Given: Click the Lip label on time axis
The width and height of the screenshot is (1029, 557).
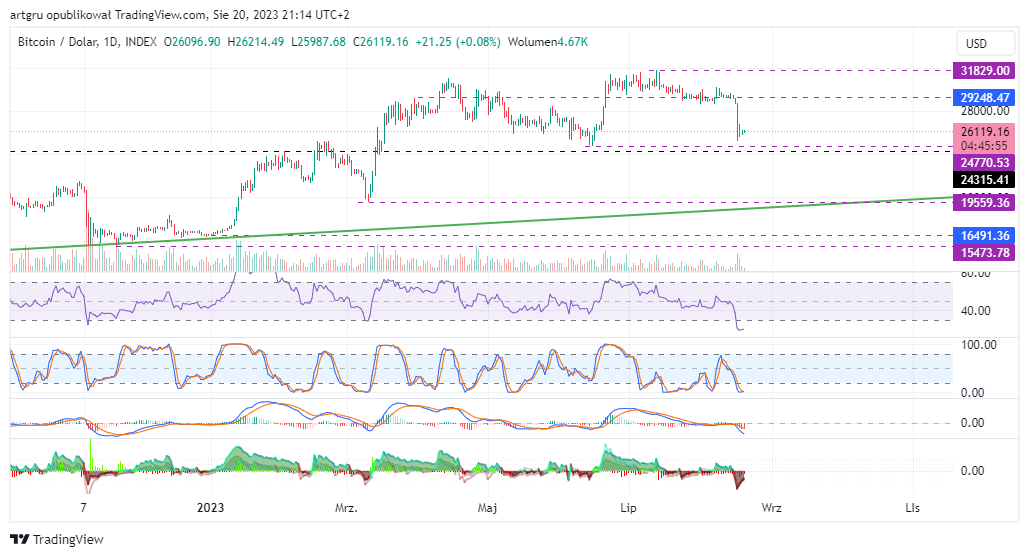Looking at the screenshot, I should point(628,508).
